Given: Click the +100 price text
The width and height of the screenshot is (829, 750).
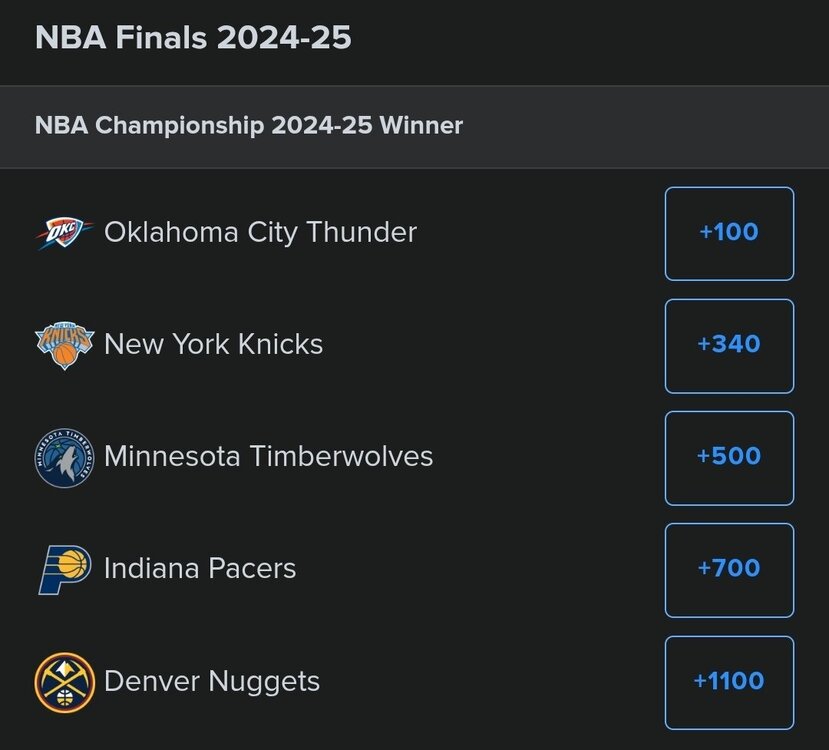Looking at the screenshot, I should tap(729, 232).
